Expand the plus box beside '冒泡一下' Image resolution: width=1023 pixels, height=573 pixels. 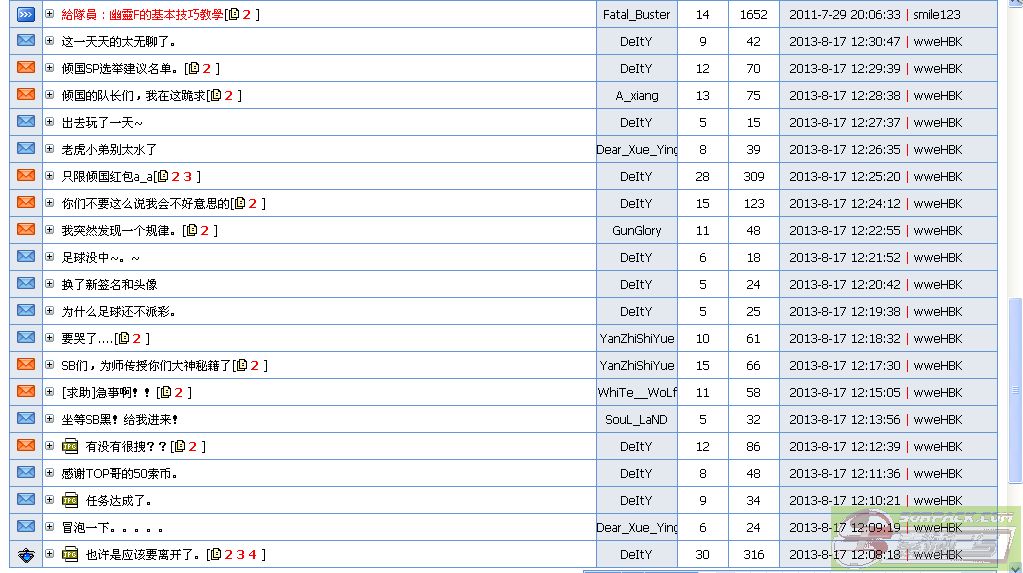click(x=50, y=527)
